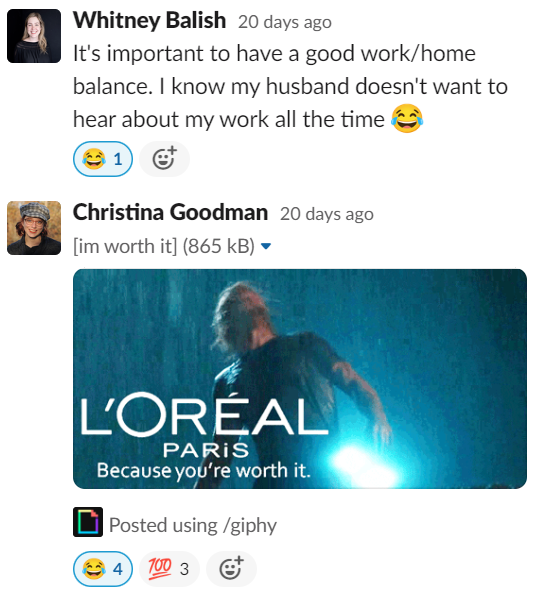Click Whitney's message text about work/home balance
The width and height of the screenshot is (549, 599).
pos(290,86)
